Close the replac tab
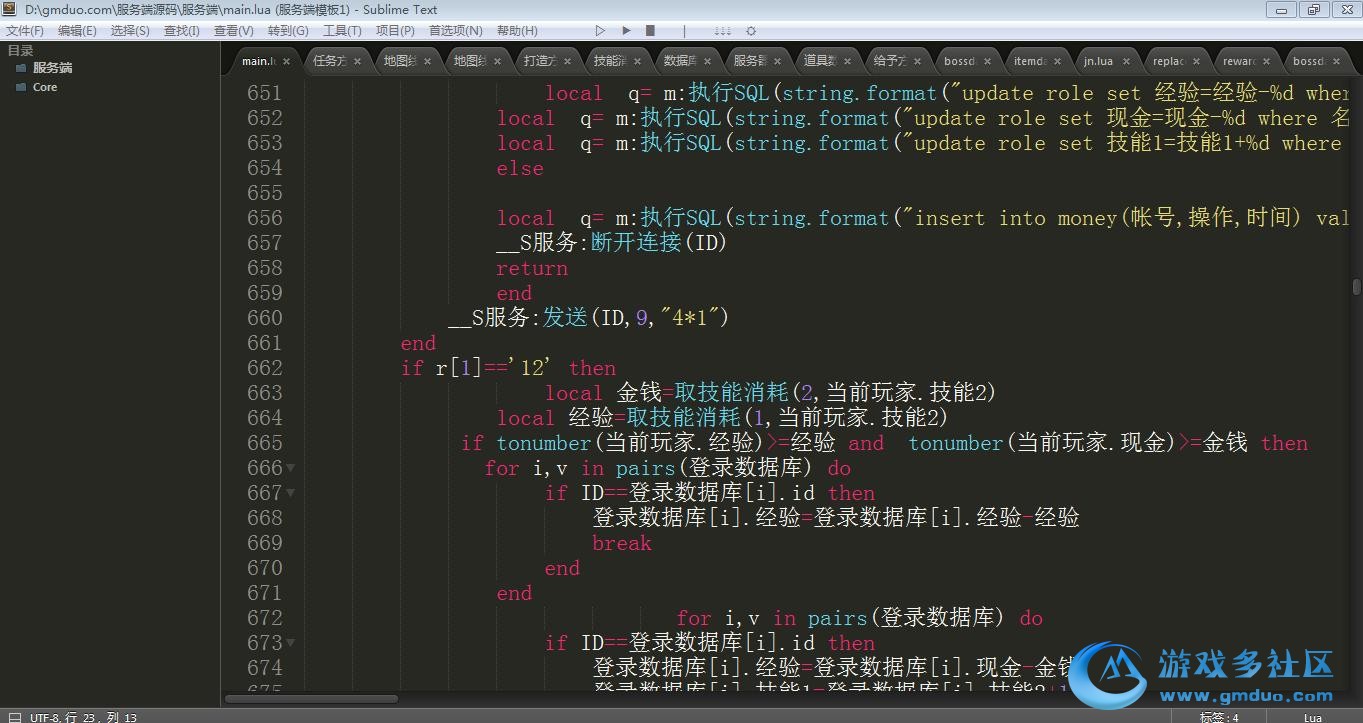This screenshot has height=723, width=1363. (1197, 61)
